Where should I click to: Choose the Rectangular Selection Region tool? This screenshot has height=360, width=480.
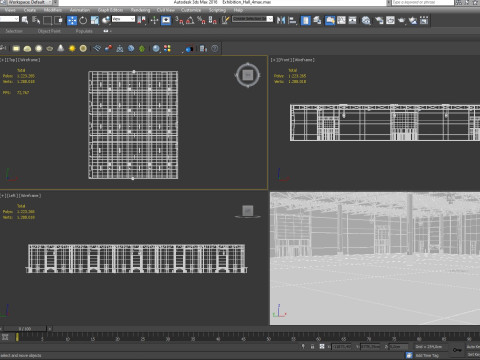(x=47, y=20)
